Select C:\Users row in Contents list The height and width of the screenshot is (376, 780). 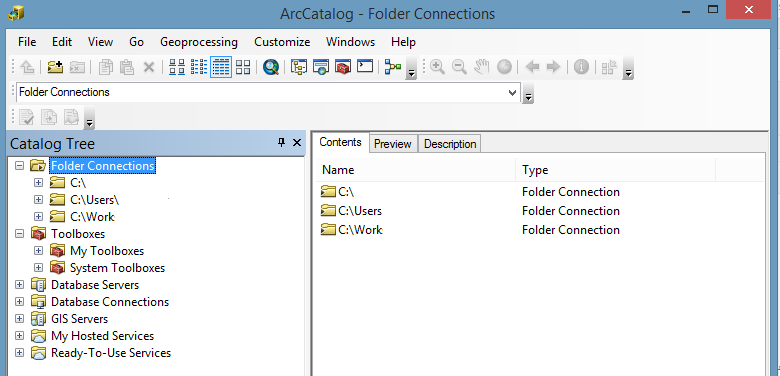[x=351, y=211]
